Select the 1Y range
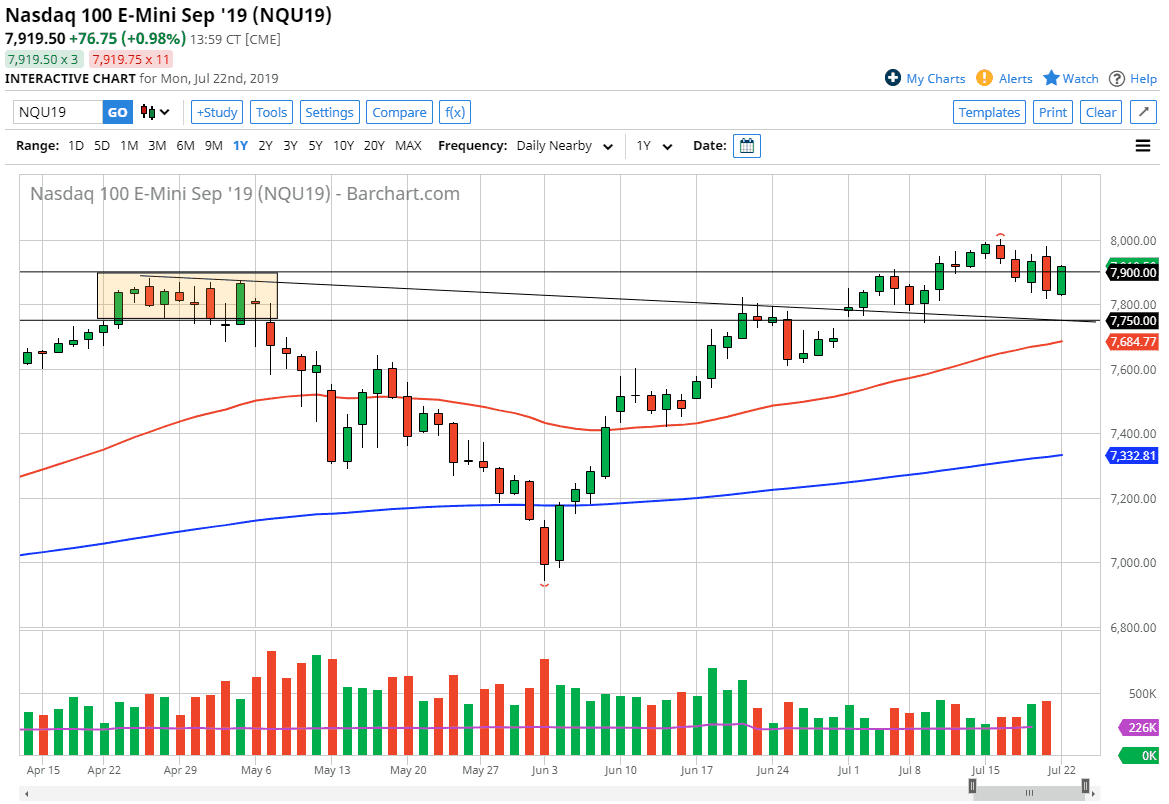The height and width of the screenshot is (804, 1169). [x=240, y=146]
